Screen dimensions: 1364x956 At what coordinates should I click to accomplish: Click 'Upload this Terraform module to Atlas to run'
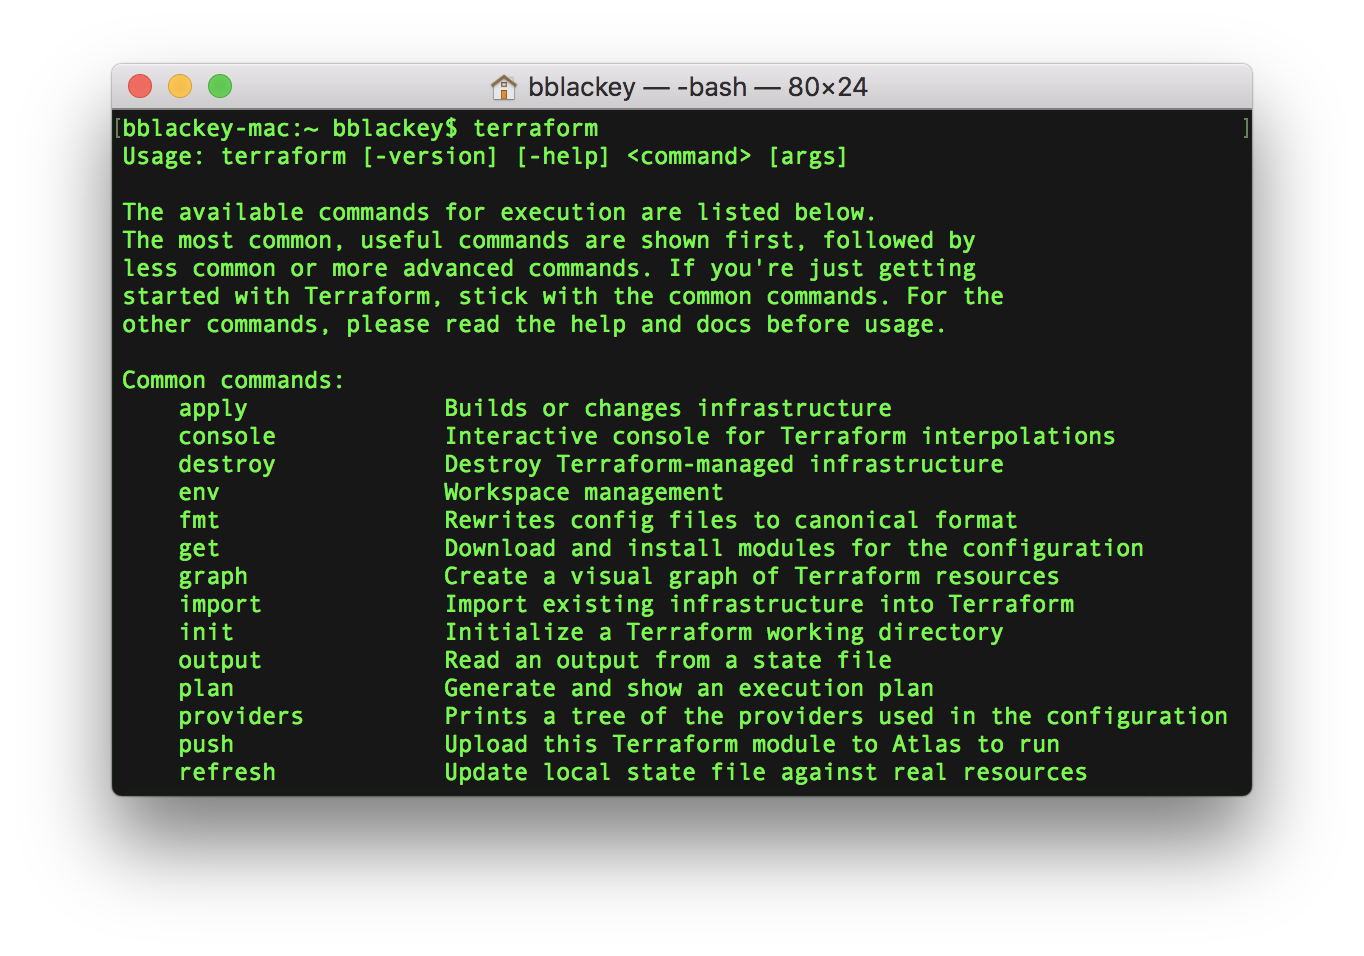[752, 744]
